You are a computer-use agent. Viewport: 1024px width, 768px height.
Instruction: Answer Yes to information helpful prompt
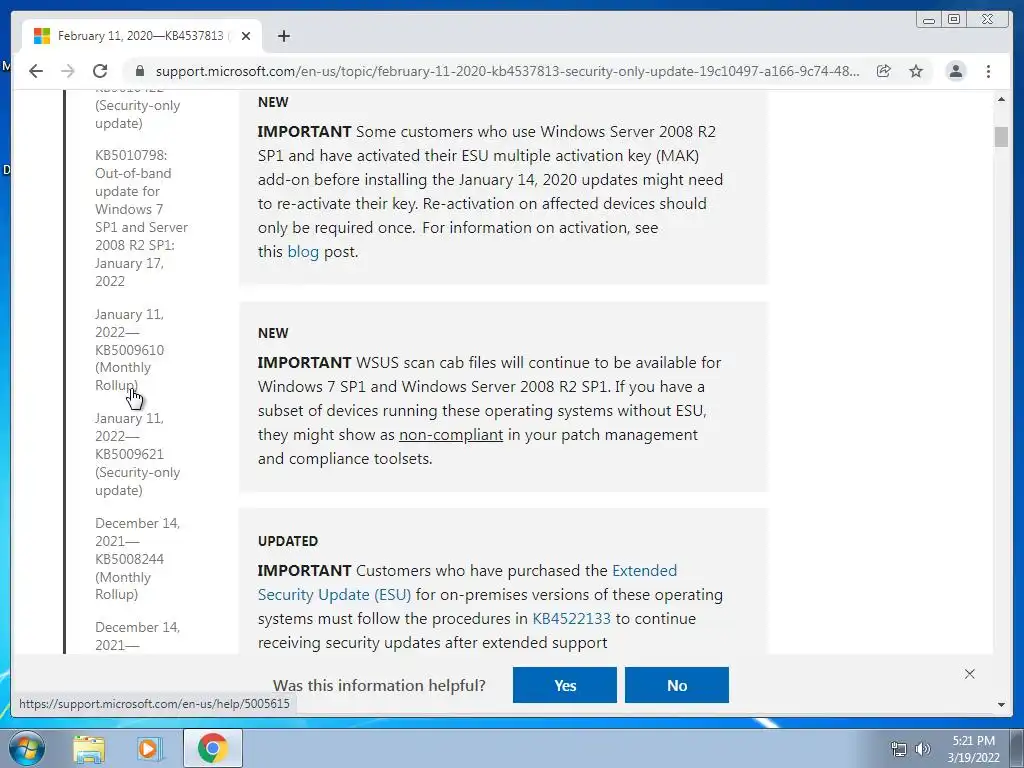coord(565,685)
